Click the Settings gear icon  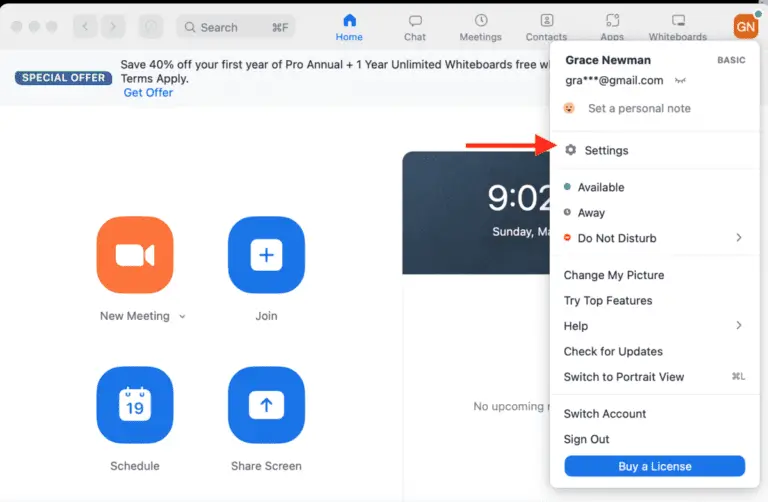click(571, 150)
